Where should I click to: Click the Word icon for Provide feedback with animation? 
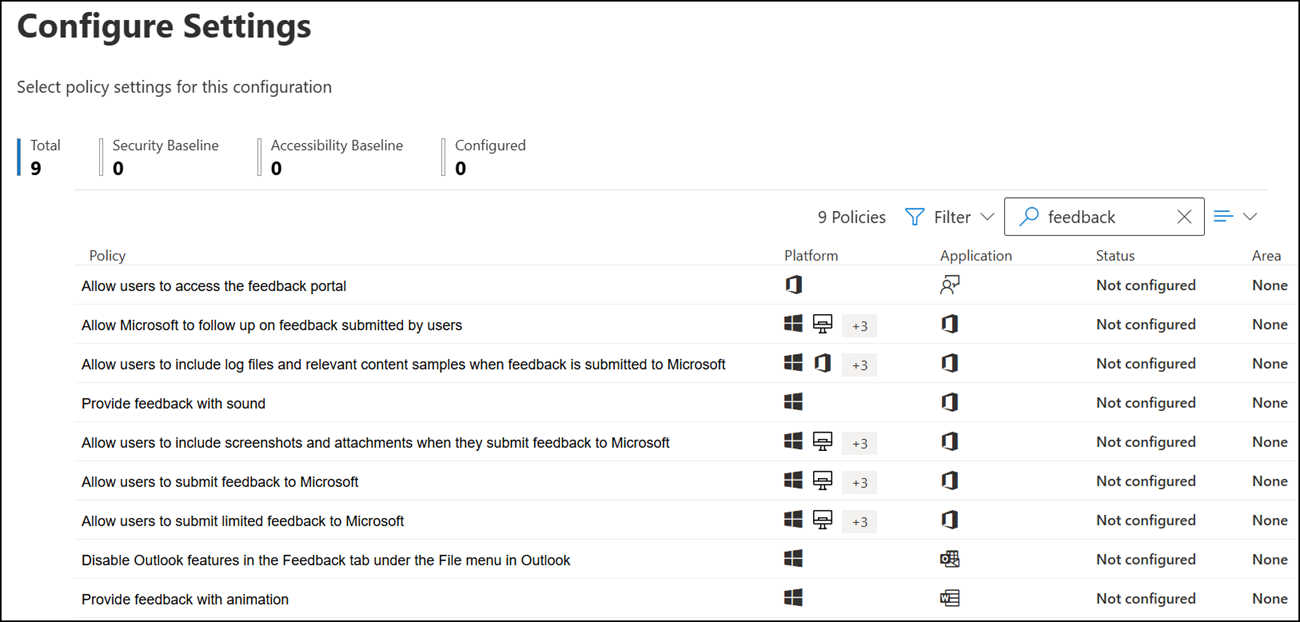click(949, 598)
